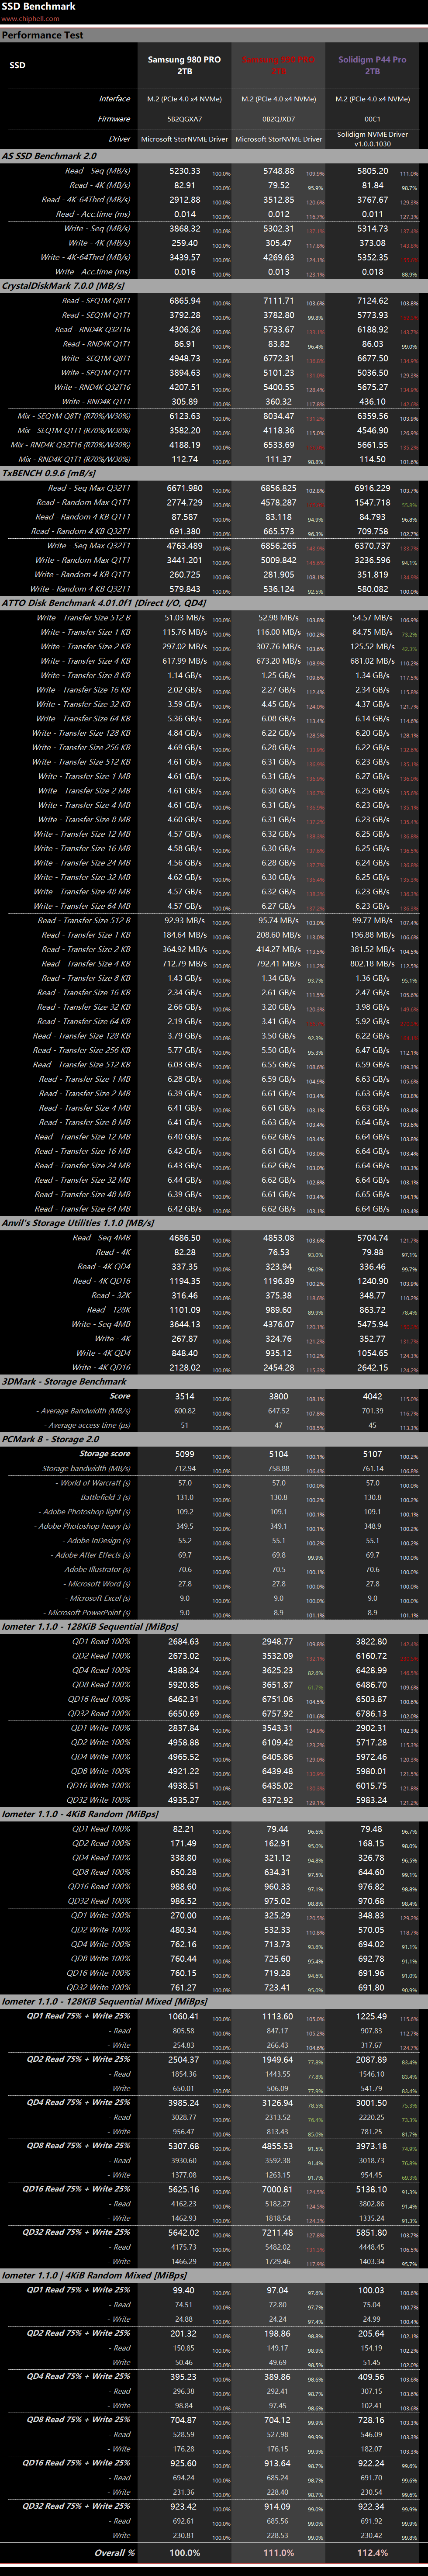Click the Solidigm P44 Pro 2TB column header
Screen dimensions: 428x2576
[x=372, y=65]
